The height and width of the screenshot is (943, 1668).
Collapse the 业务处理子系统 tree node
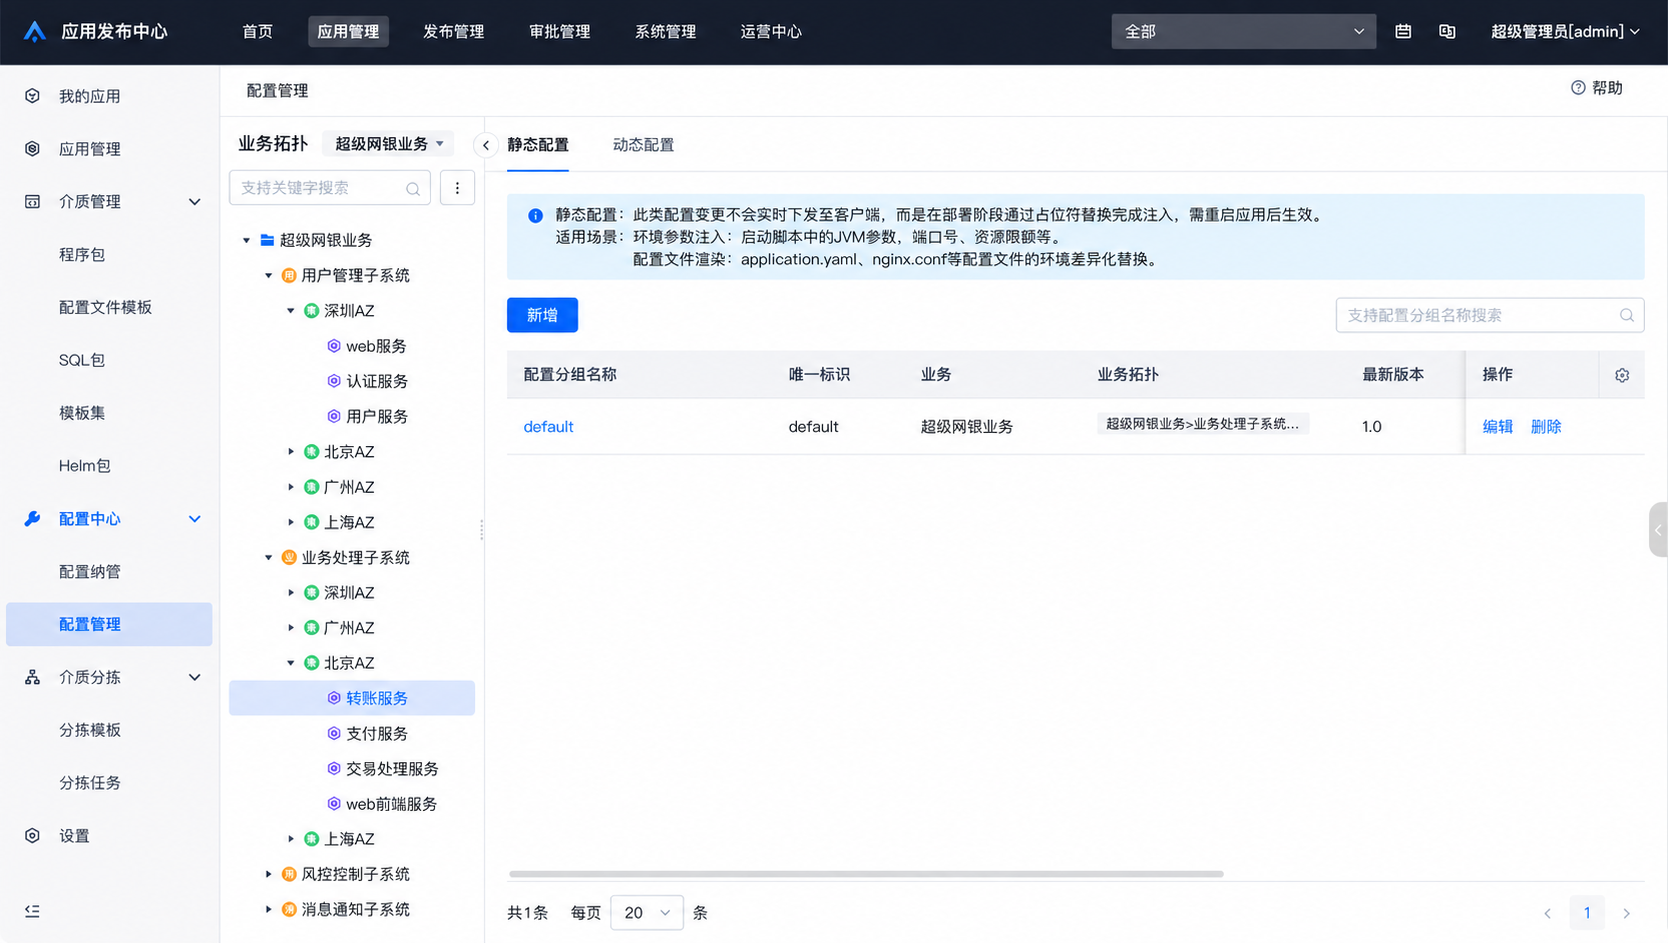pos(268,558)
